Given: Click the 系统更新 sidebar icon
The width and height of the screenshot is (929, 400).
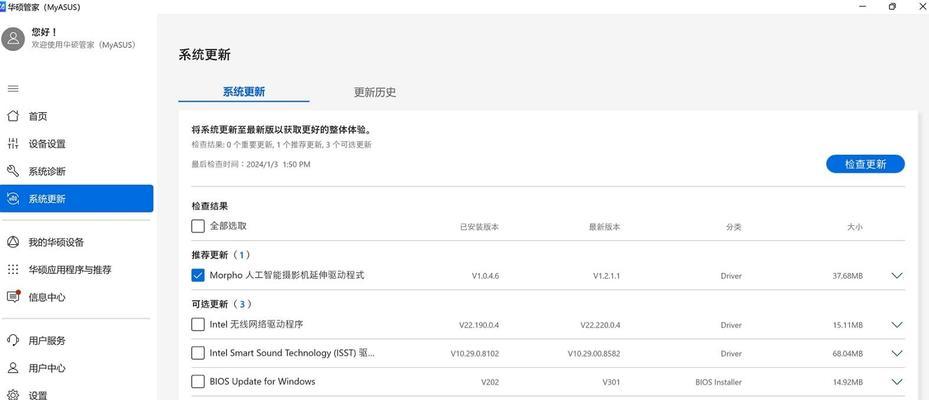Looking at the screenshot, I should click(12, 199).
